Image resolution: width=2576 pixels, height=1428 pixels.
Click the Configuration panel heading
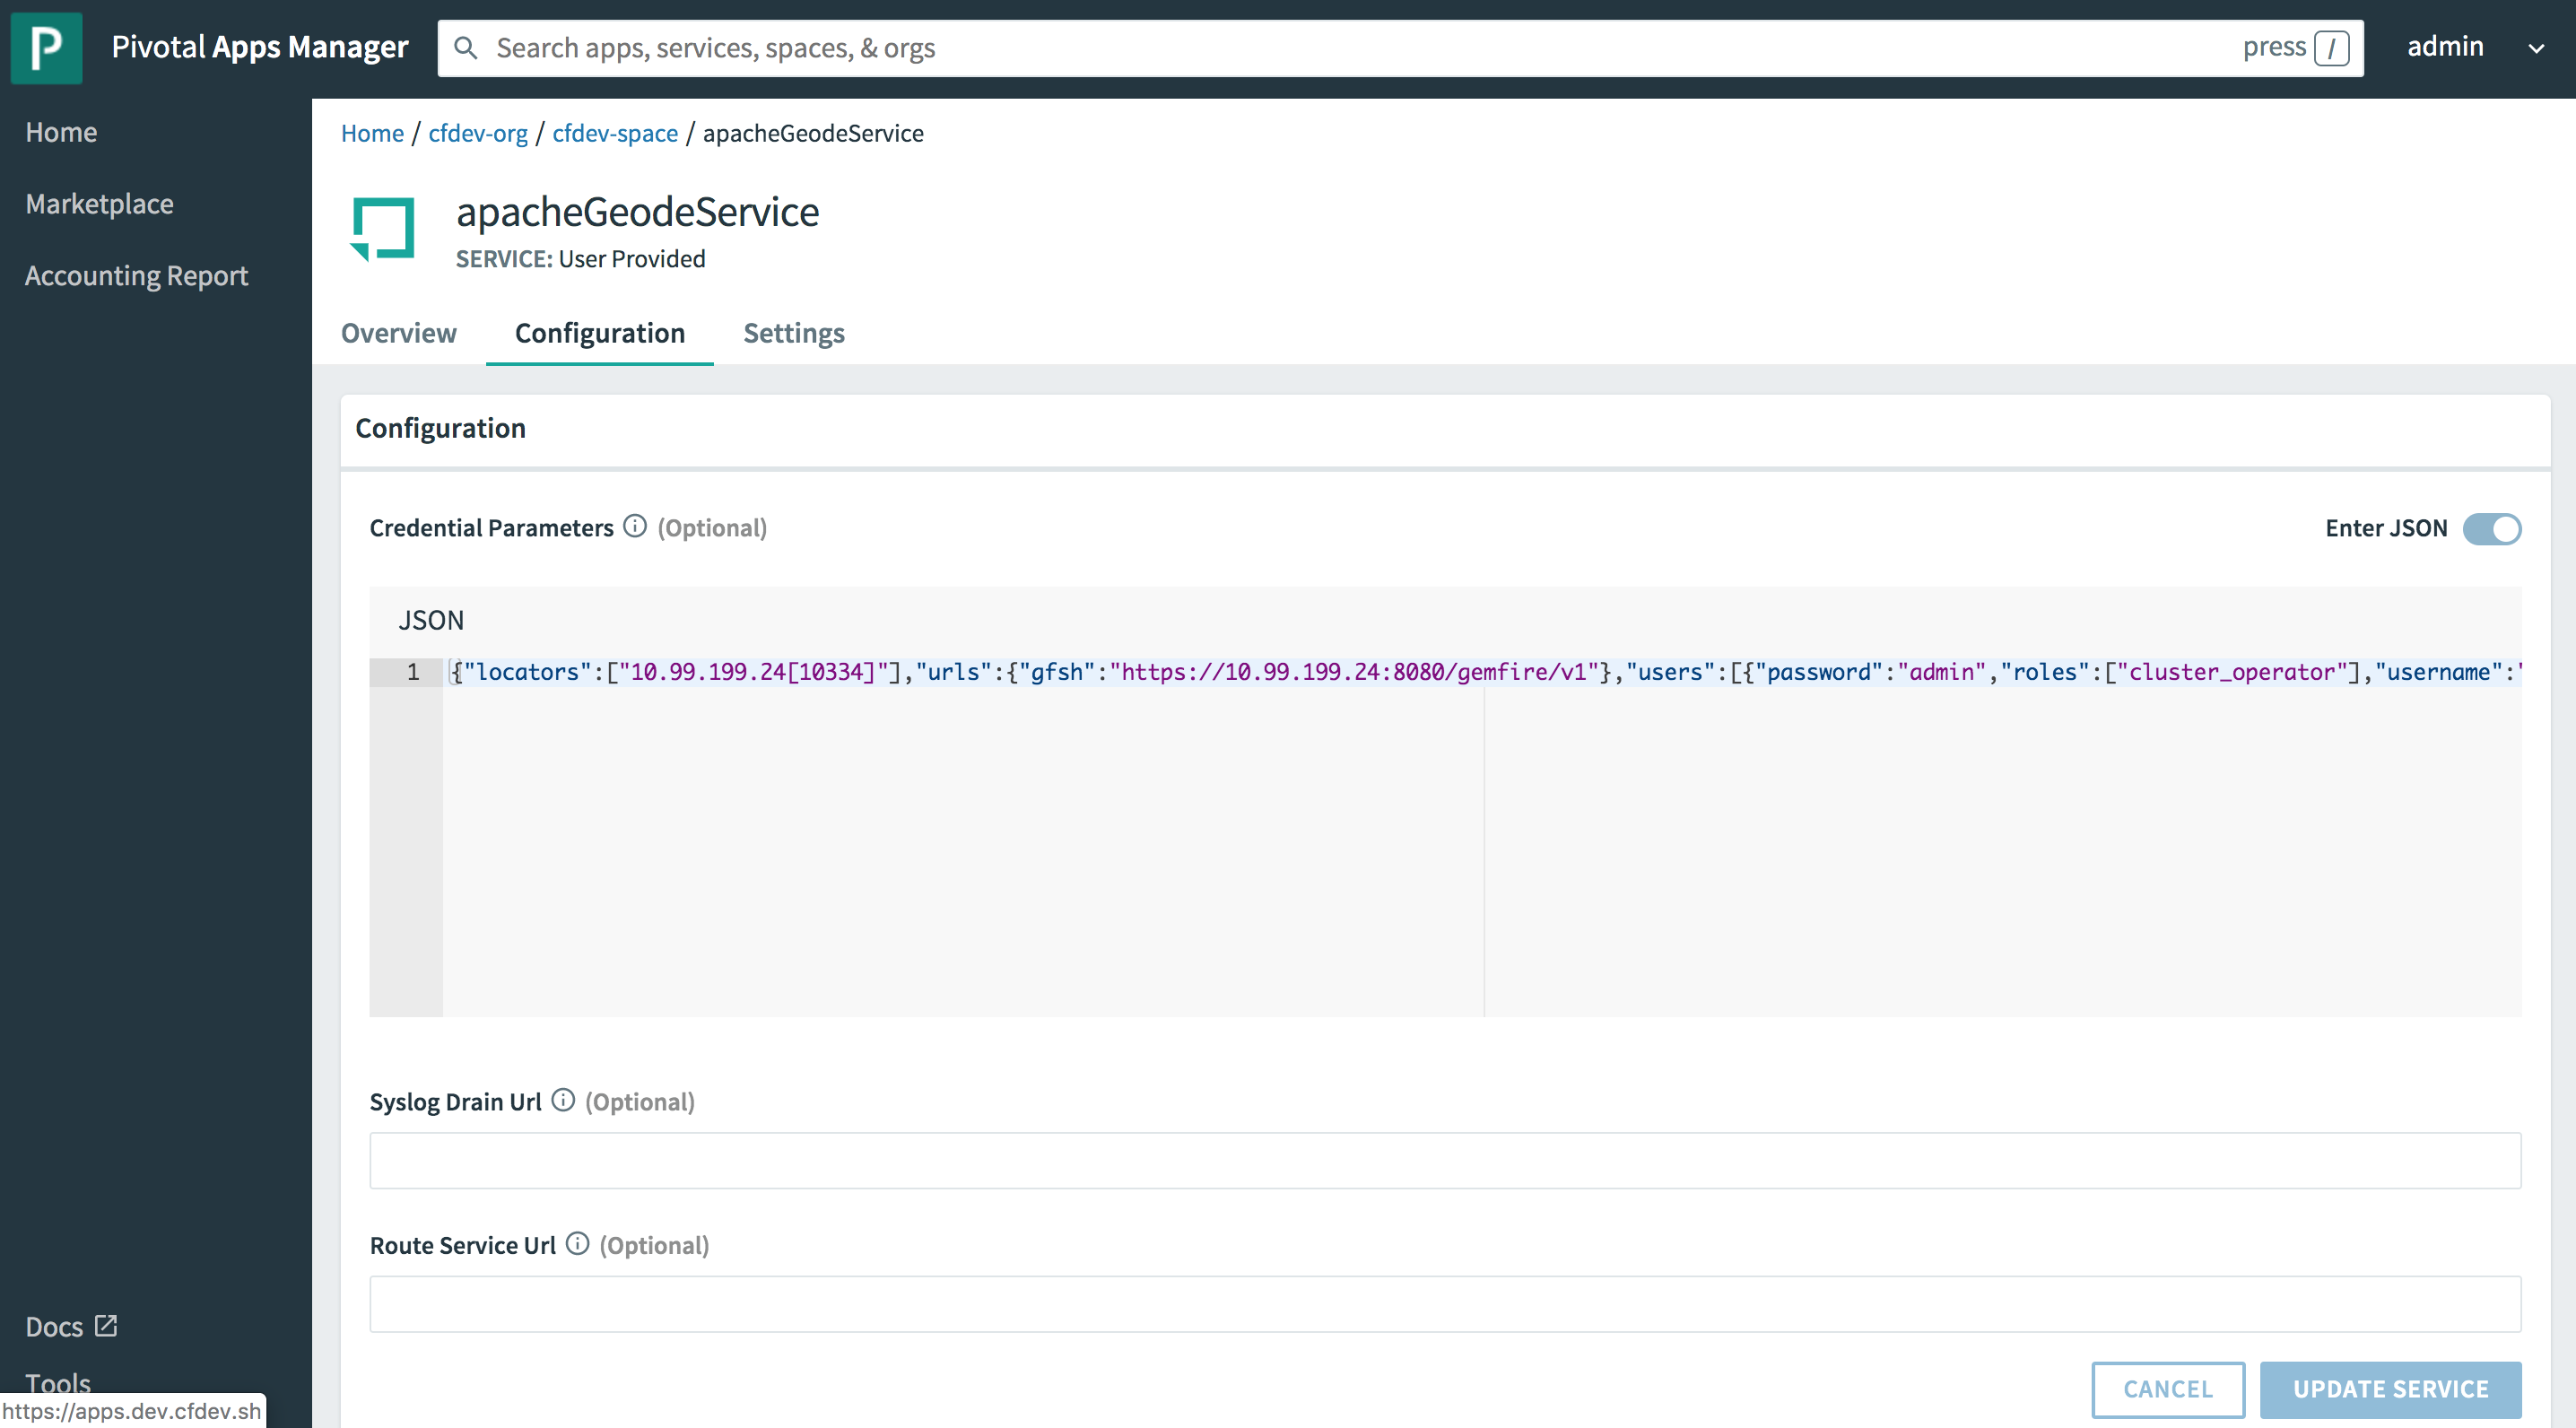click(x=440, y=428)
